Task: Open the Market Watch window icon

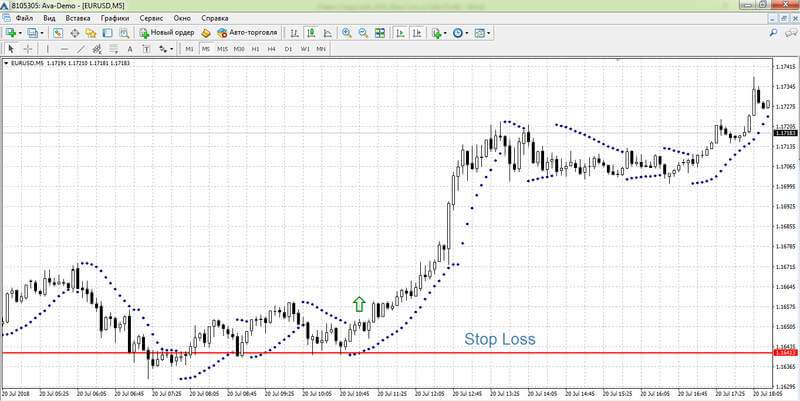Action: (58, 33)
